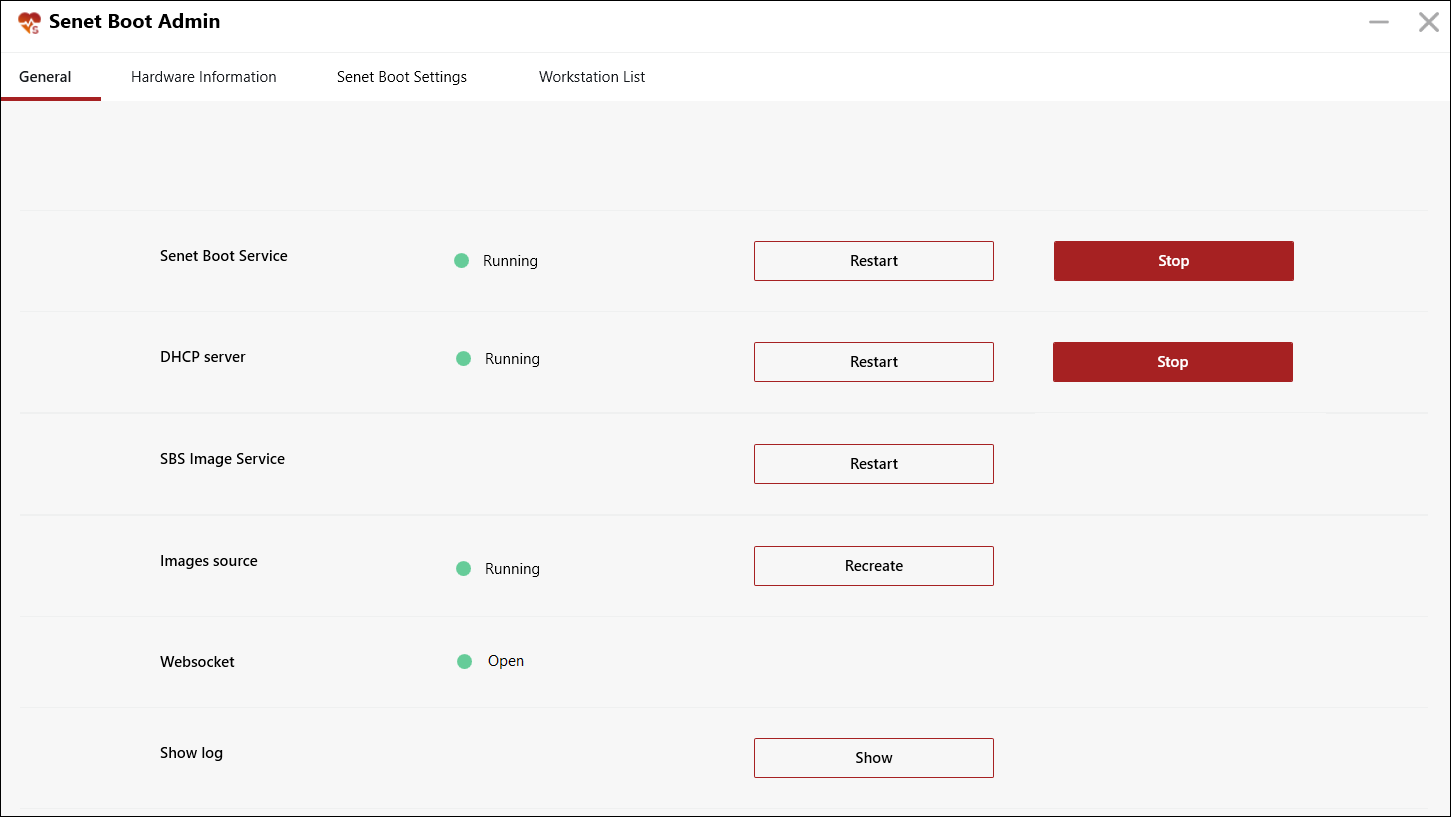
Task: Click the Websocket label
Action: 197,662
